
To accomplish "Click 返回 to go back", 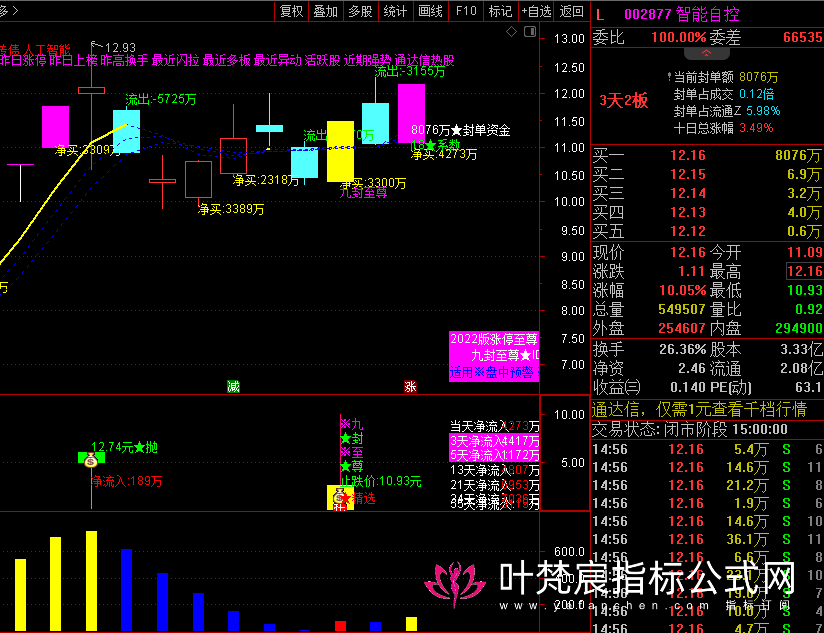I will click(x=571, y=11).
